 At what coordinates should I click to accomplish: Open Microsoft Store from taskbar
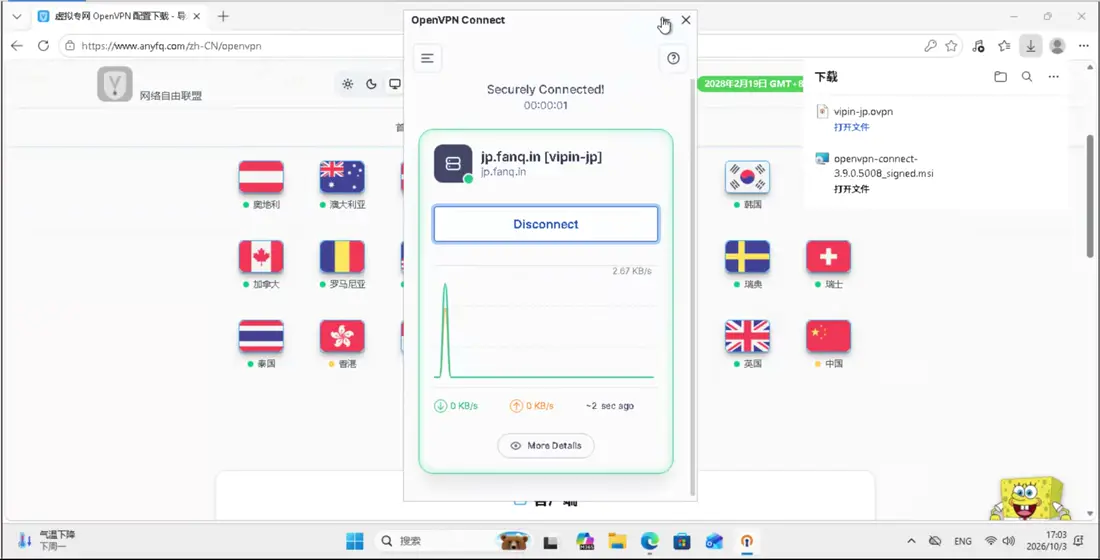point(682,541)
